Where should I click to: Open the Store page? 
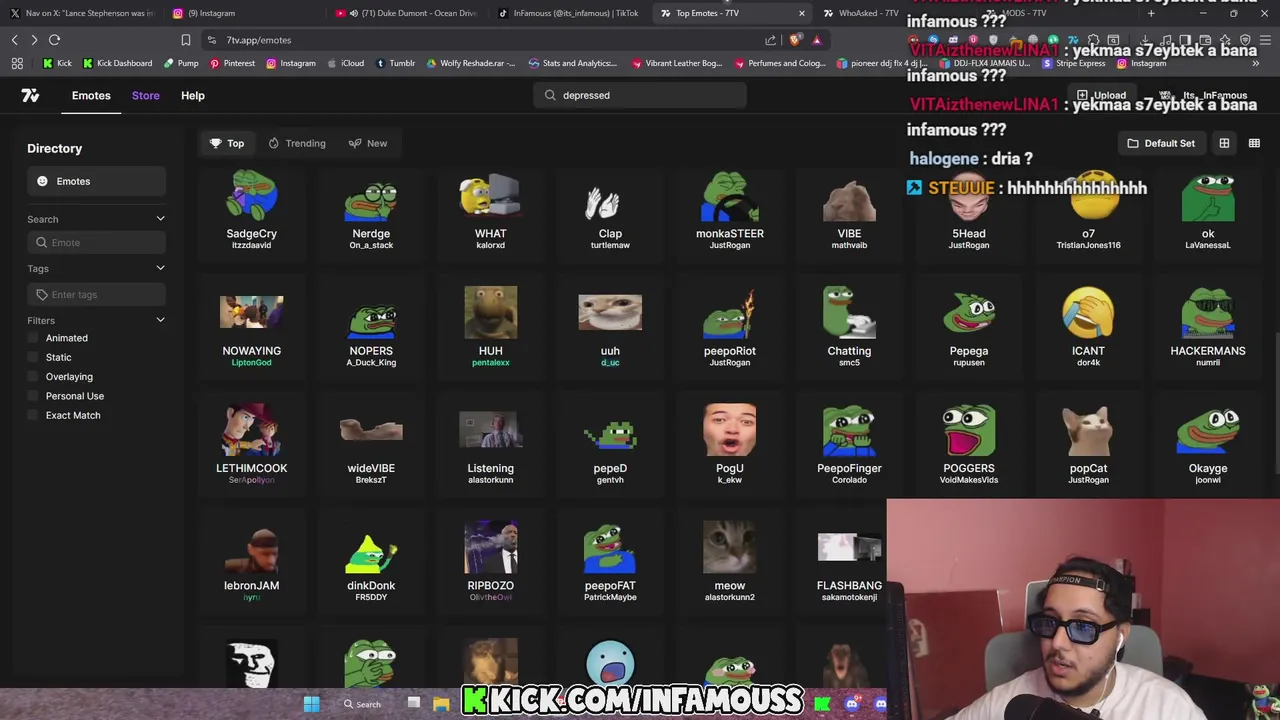tap(145, 95)
